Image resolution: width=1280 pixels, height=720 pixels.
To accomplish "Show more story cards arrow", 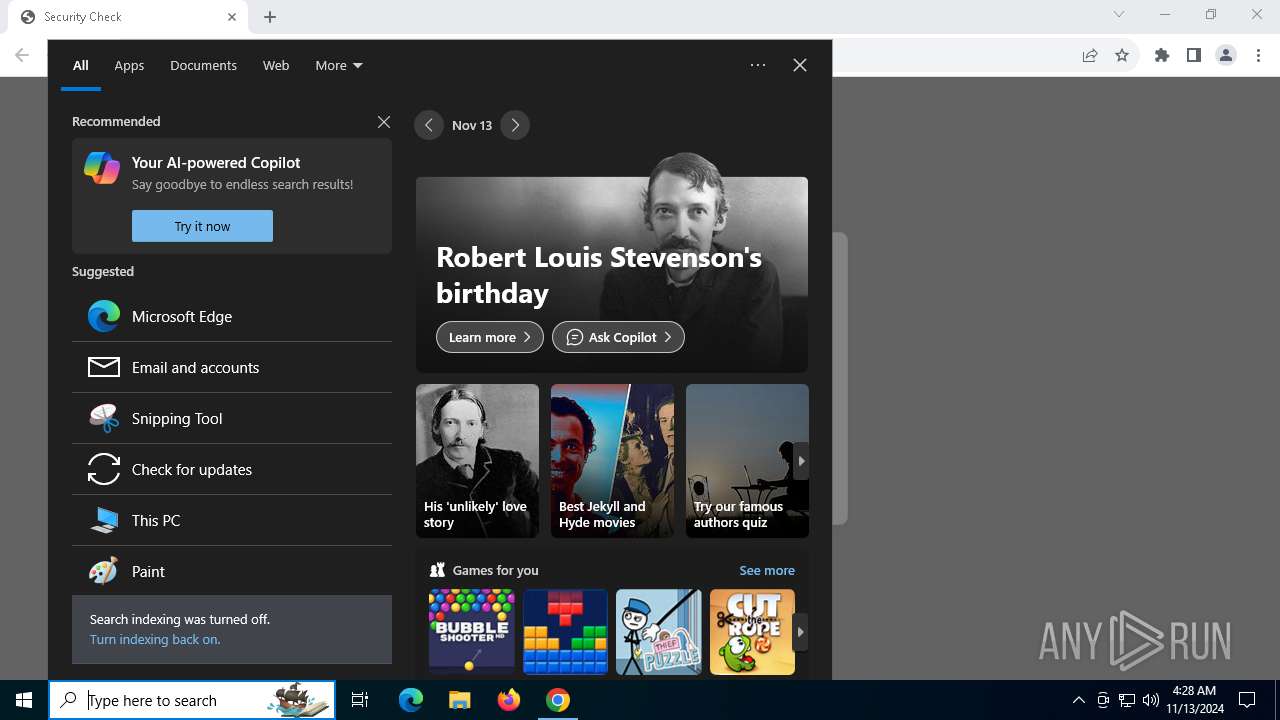I will coord(801,461).
